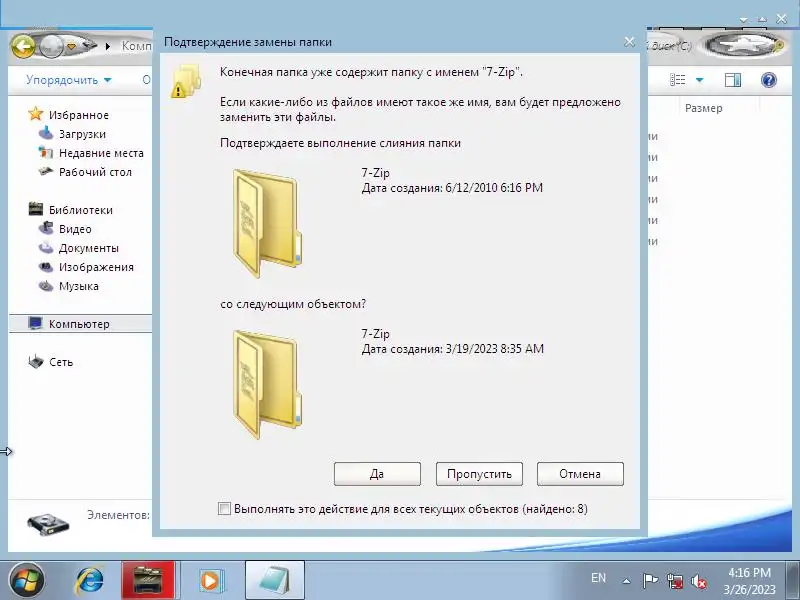Click the Размер column header
The width and height of the screenshot is (800, 600).
click(x=704, y=108)
